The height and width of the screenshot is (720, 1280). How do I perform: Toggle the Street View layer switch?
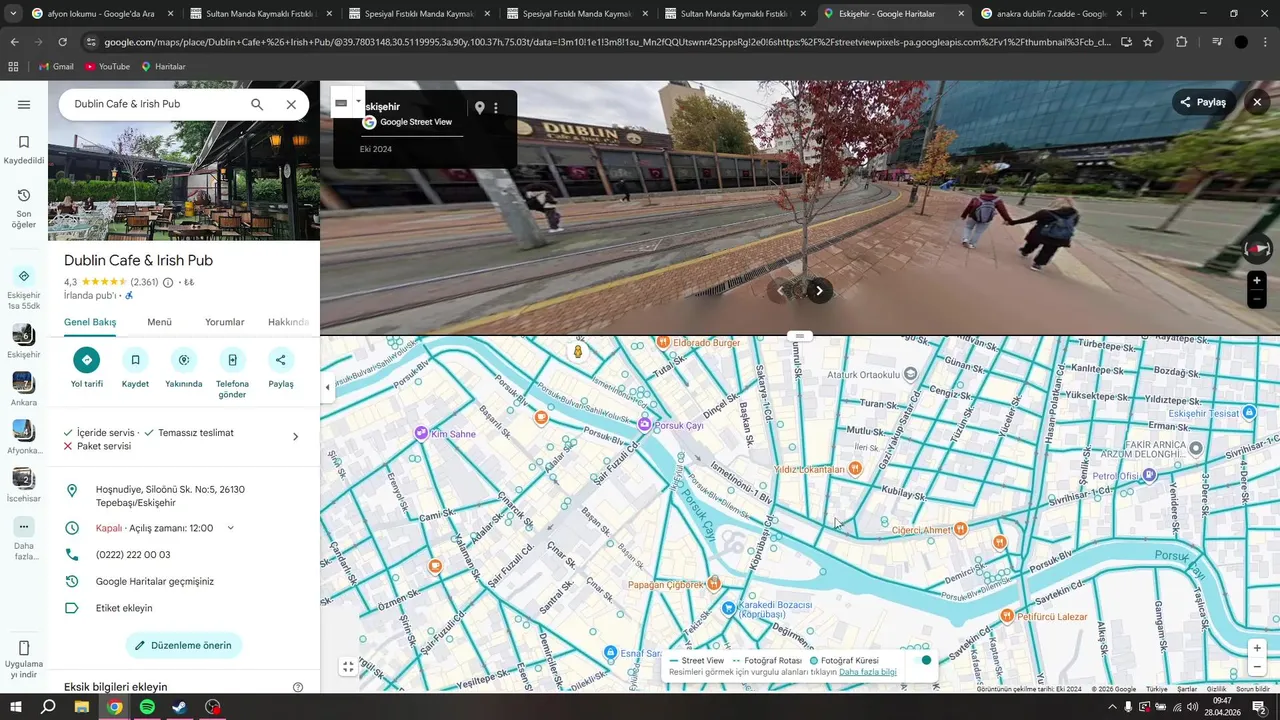[920, 660]
